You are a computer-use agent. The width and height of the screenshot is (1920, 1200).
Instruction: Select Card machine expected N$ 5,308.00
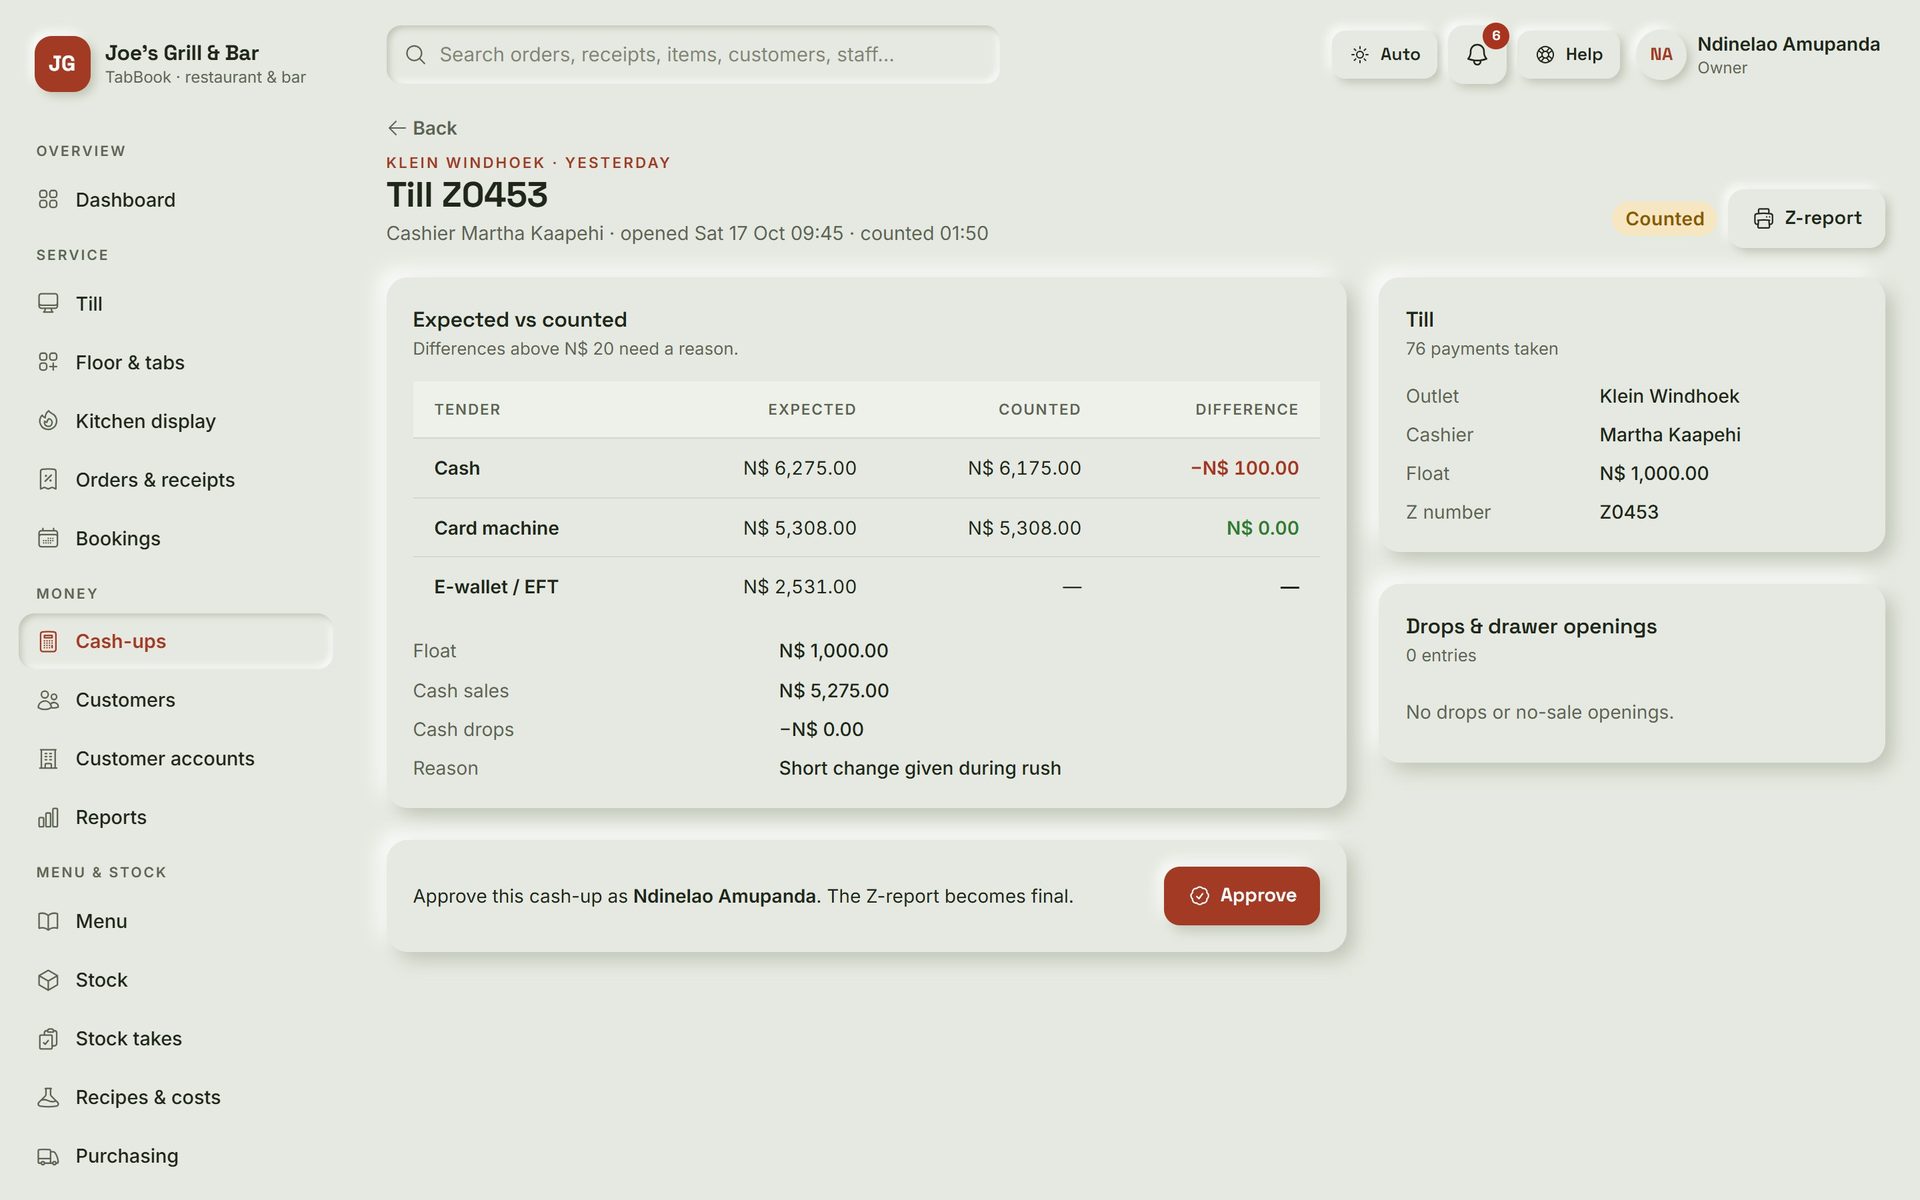(799, 527)
